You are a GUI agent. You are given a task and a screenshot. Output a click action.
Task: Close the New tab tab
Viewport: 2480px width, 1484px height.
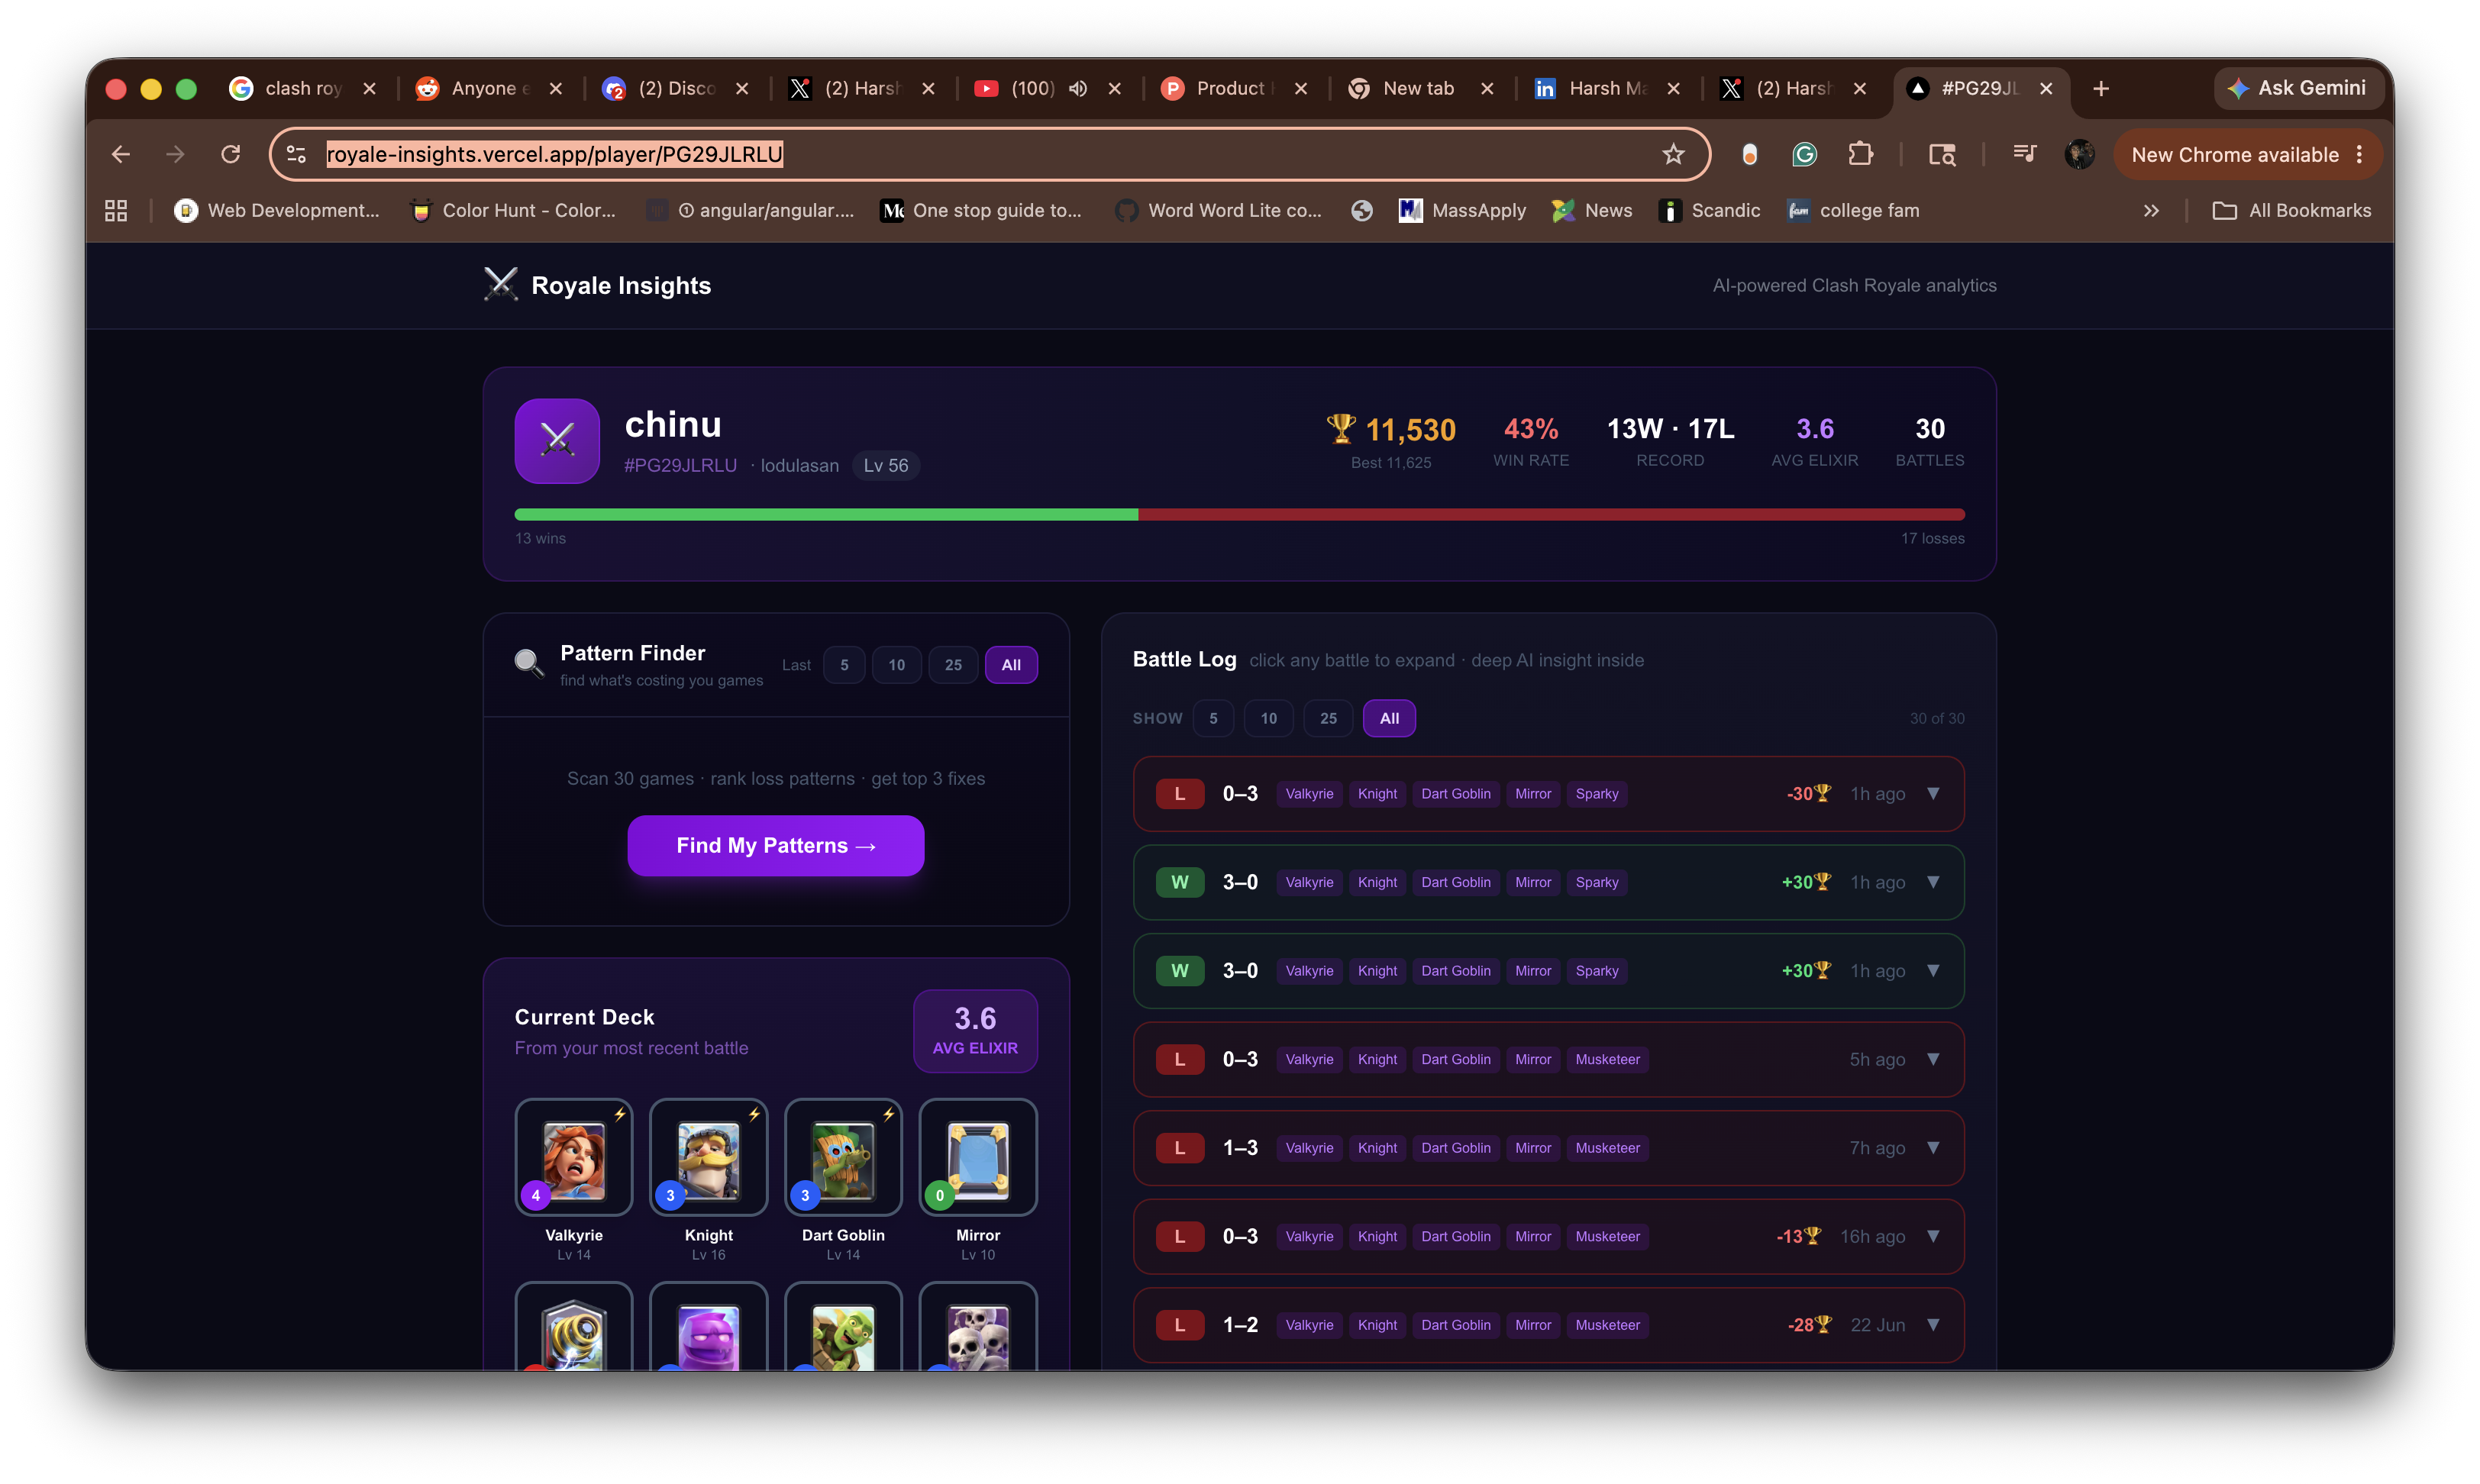[x=1487, y=88]
